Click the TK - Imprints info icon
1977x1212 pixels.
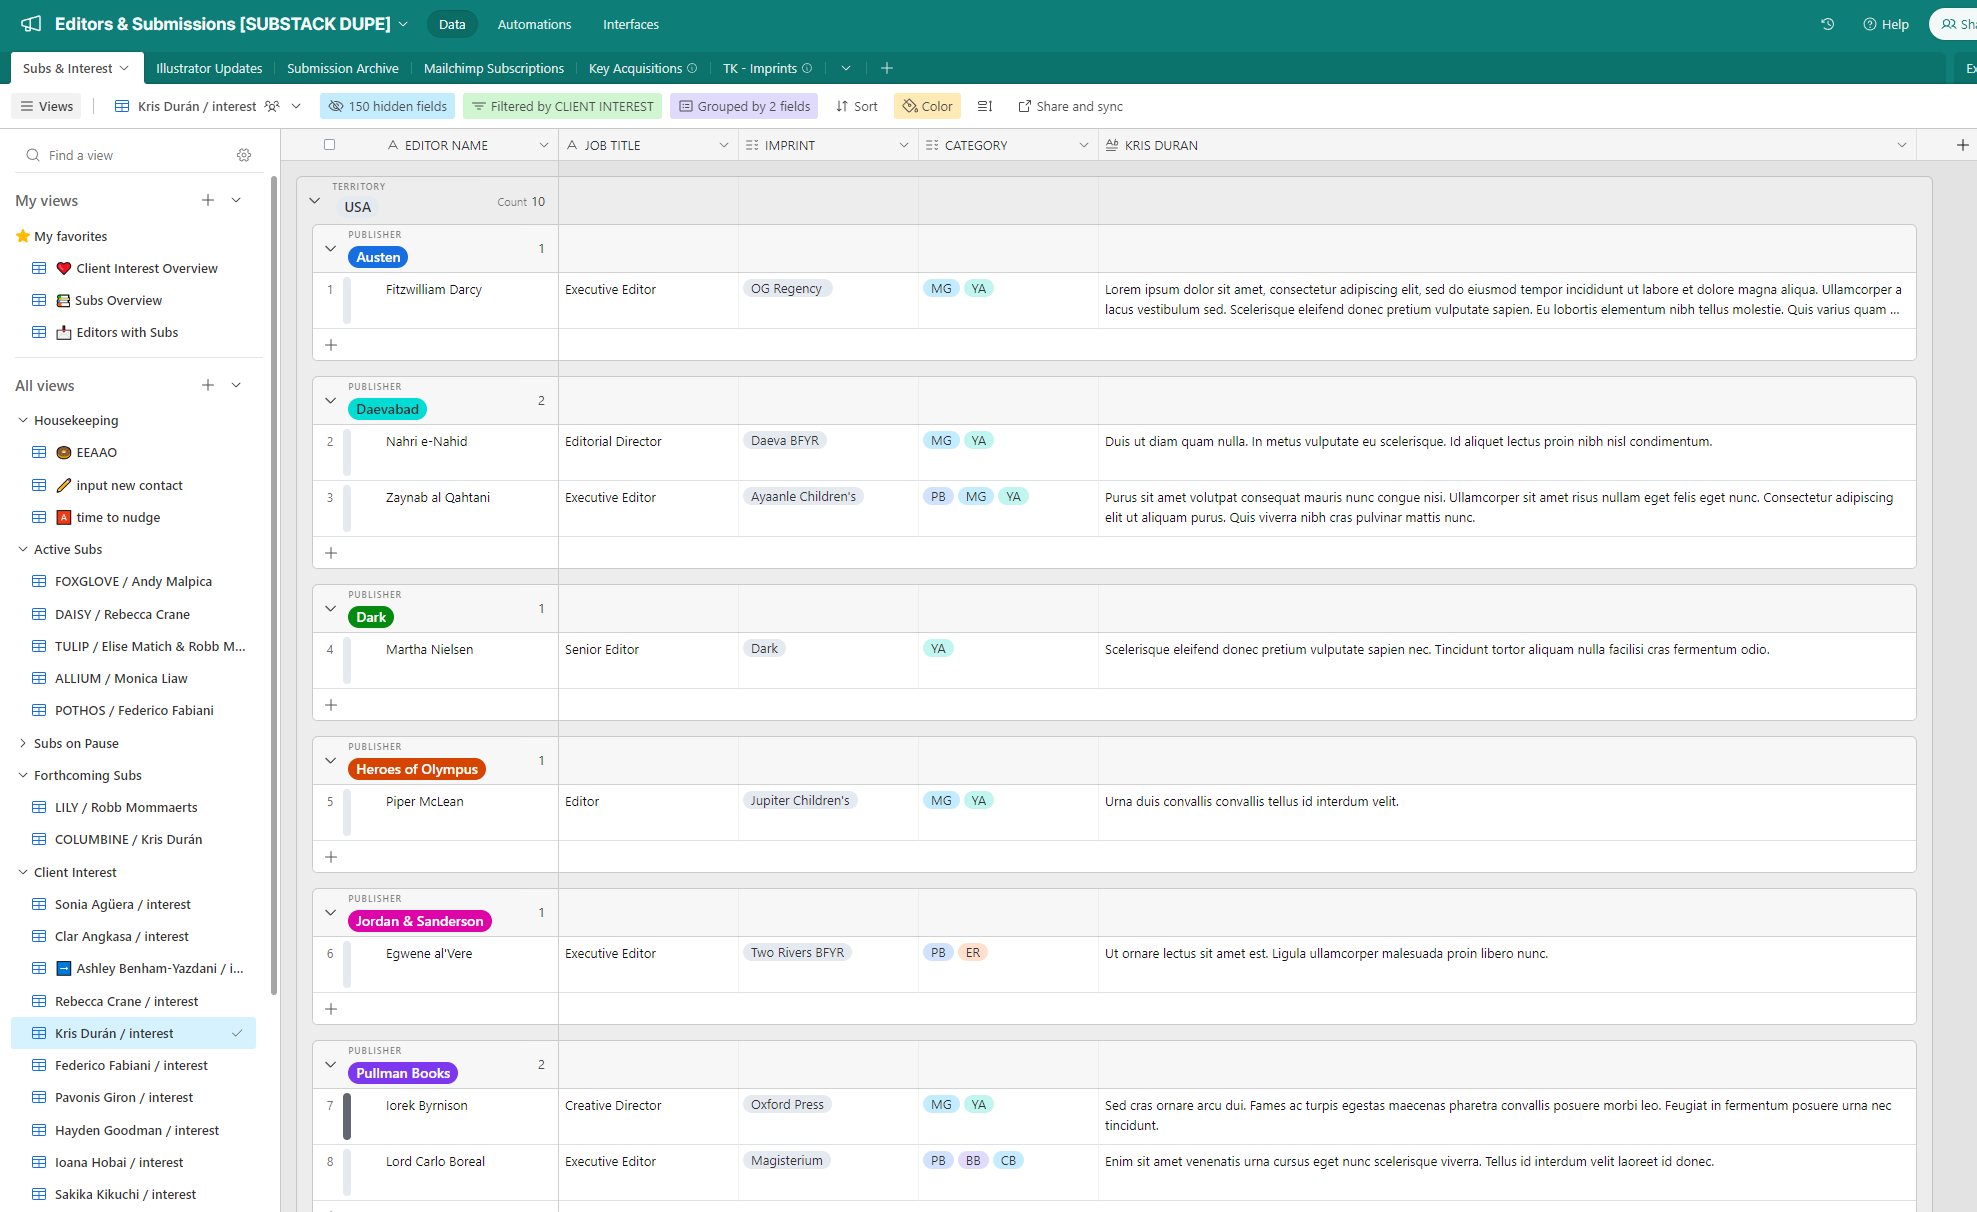pyautogui.click(x=807, y=68)
